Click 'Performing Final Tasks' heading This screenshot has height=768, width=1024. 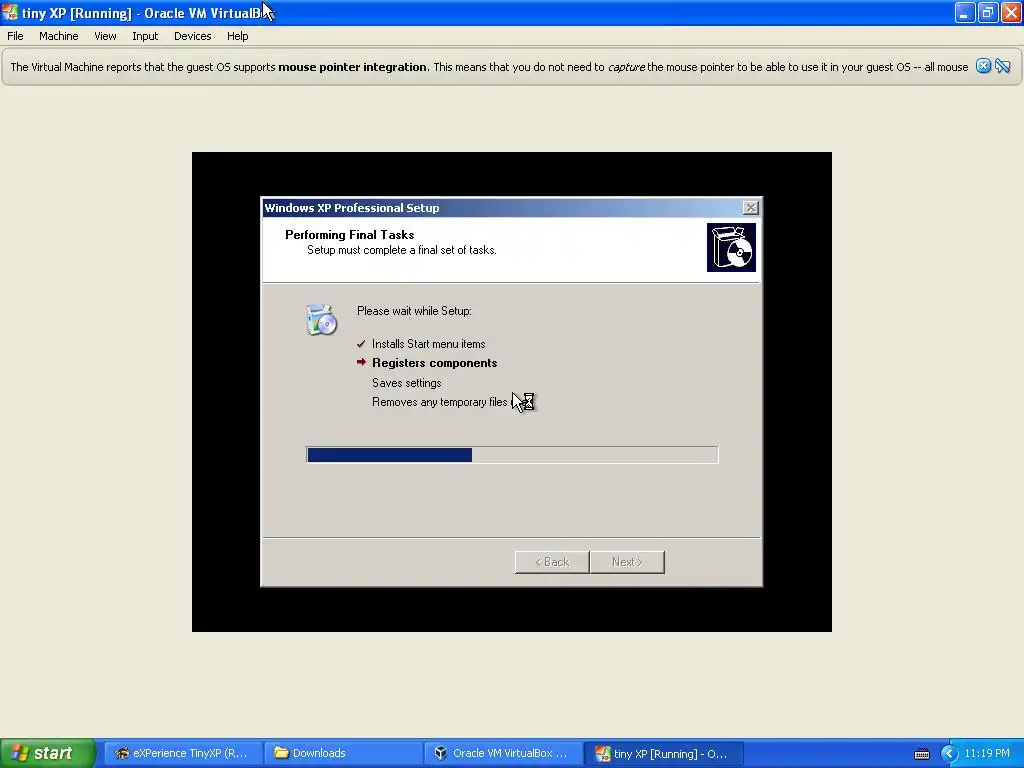pos(349,234)
